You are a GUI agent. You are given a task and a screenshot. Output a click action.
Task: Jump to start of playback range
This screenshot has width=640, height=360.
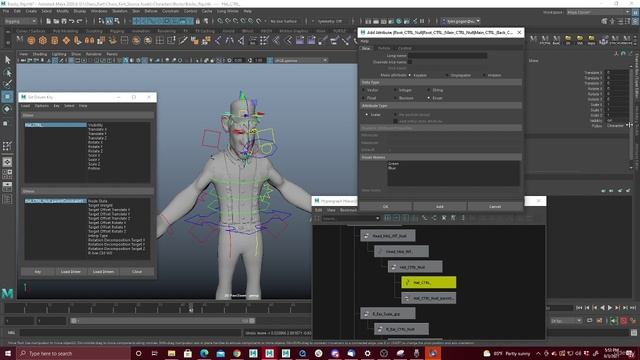coord(579,308)
